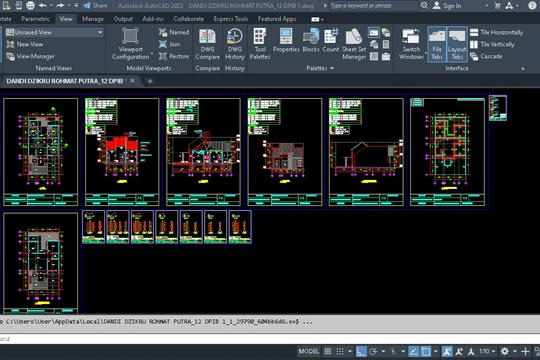Viewport: 540px width, 360px height.
Task: Open the Blocks palette
Action: 311,41
